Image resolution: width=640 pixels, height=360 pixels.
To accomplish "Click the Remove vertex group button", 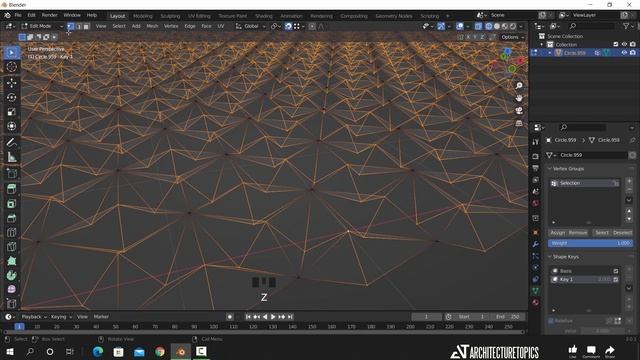I will 578,233.
